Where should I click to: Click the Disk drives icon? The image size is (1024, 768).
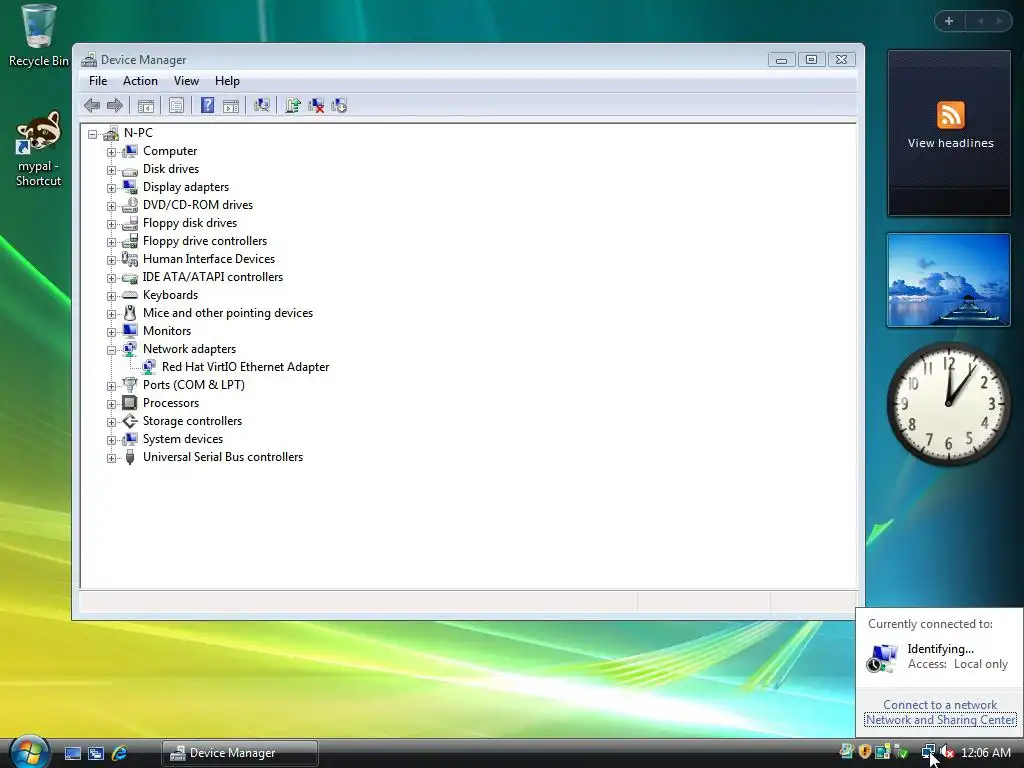(x=130, y=170)
